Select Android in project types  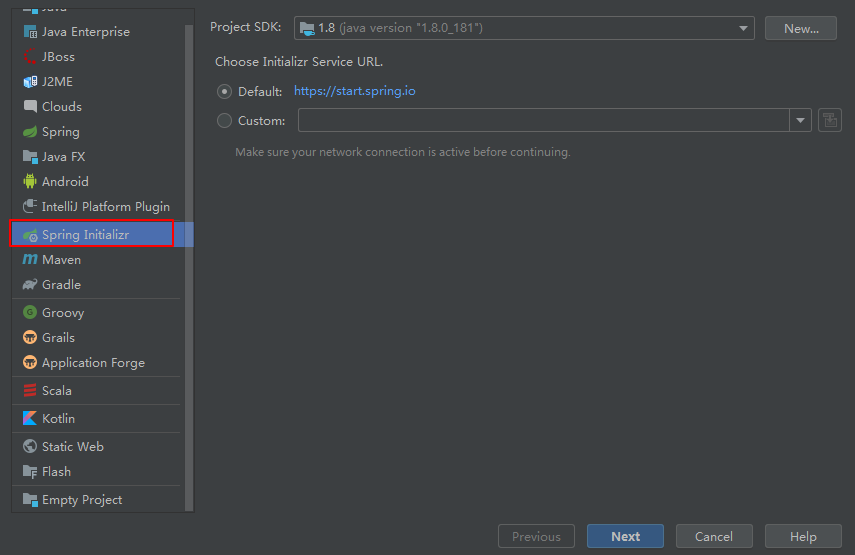click(x=98, y=182)
